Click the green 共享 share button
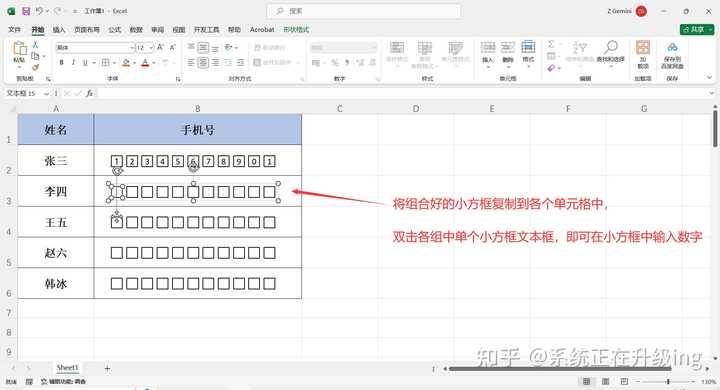 [x=697, y=29]
